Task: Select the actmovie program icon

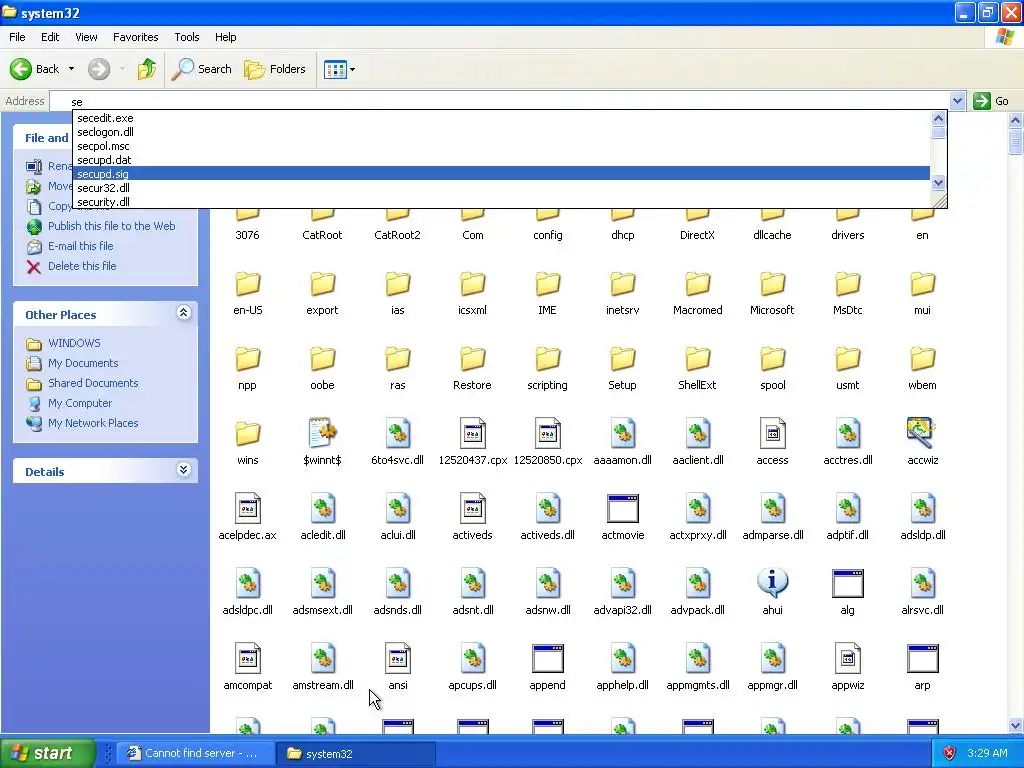Action: (x=622, y=508)
